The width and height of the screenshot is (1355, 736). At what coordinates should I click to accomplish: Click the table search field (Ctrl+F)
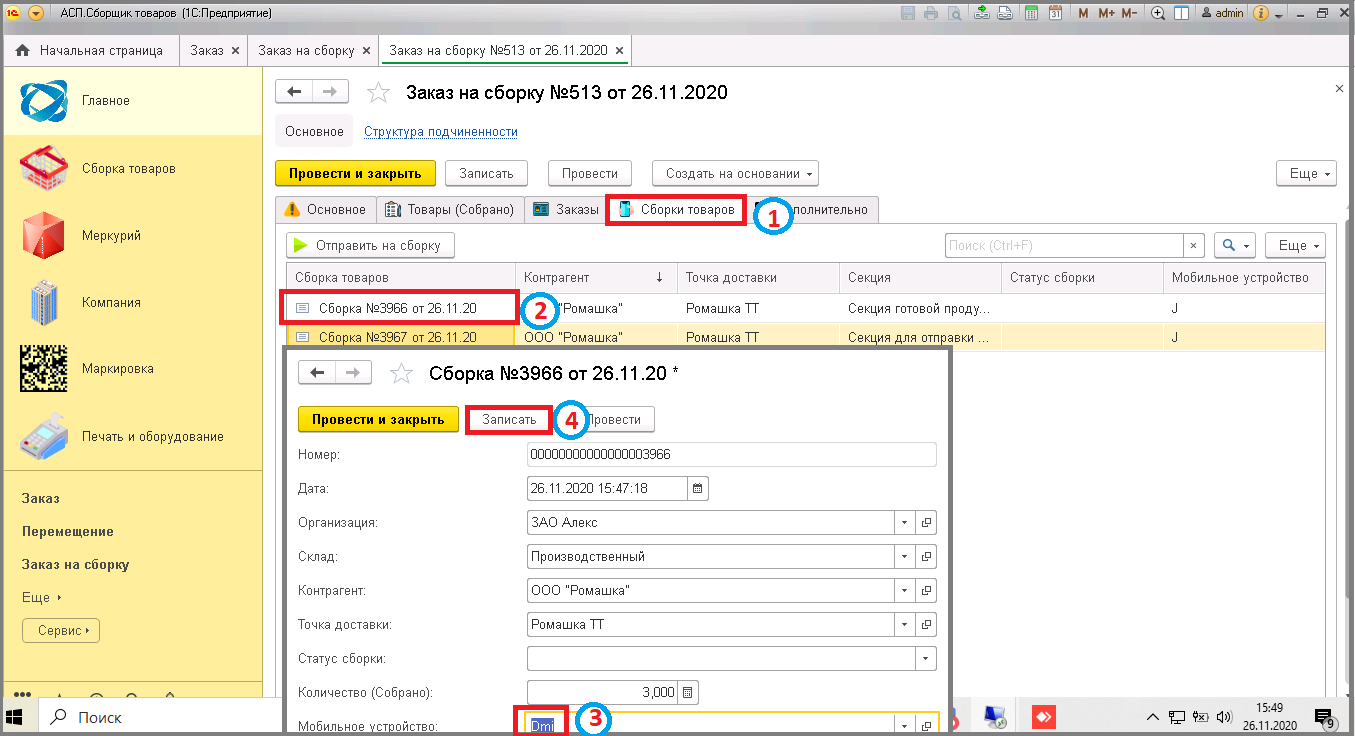[x=1065, y=245]
